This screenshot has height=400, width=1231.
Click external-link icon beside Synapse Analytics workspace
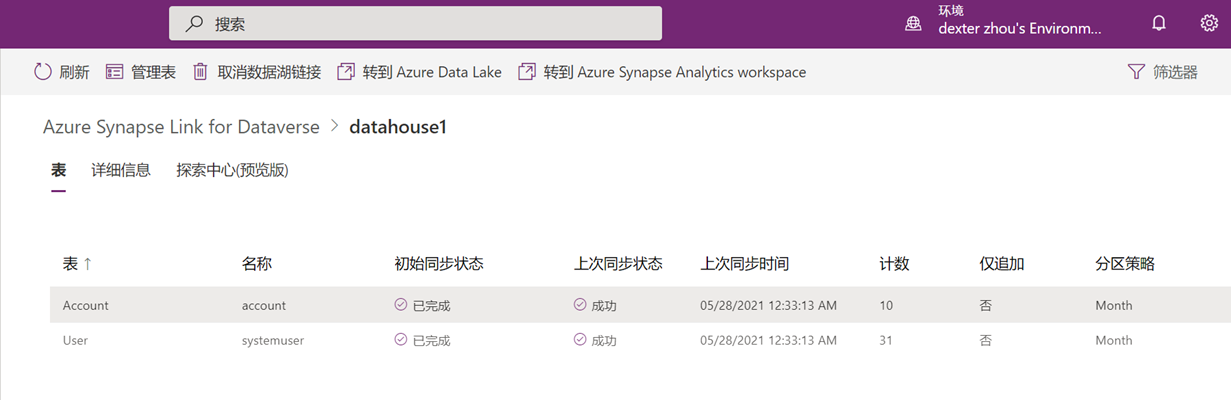(527, 72)
